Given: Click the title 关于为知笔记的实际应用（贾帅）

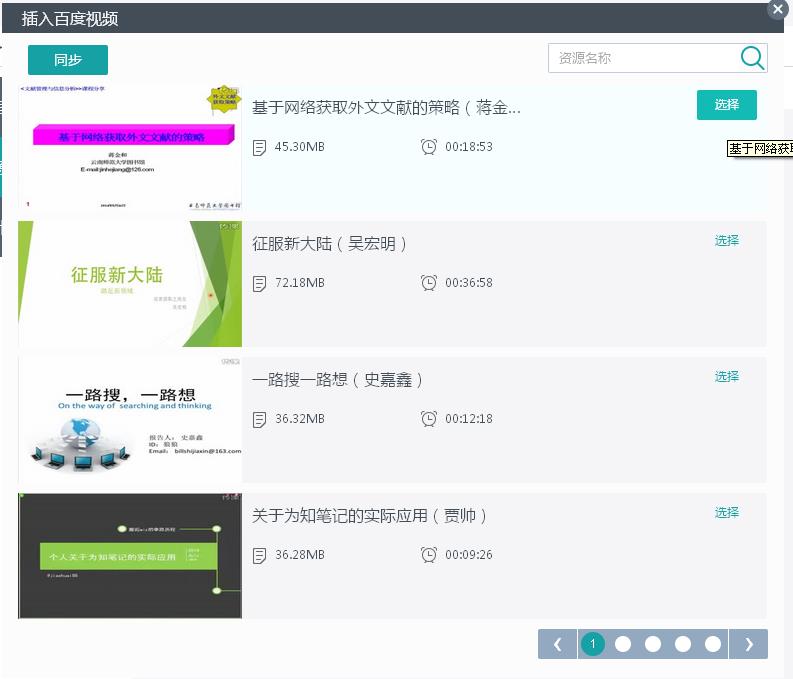Looking at the screenshot, I should click(370, 516).
